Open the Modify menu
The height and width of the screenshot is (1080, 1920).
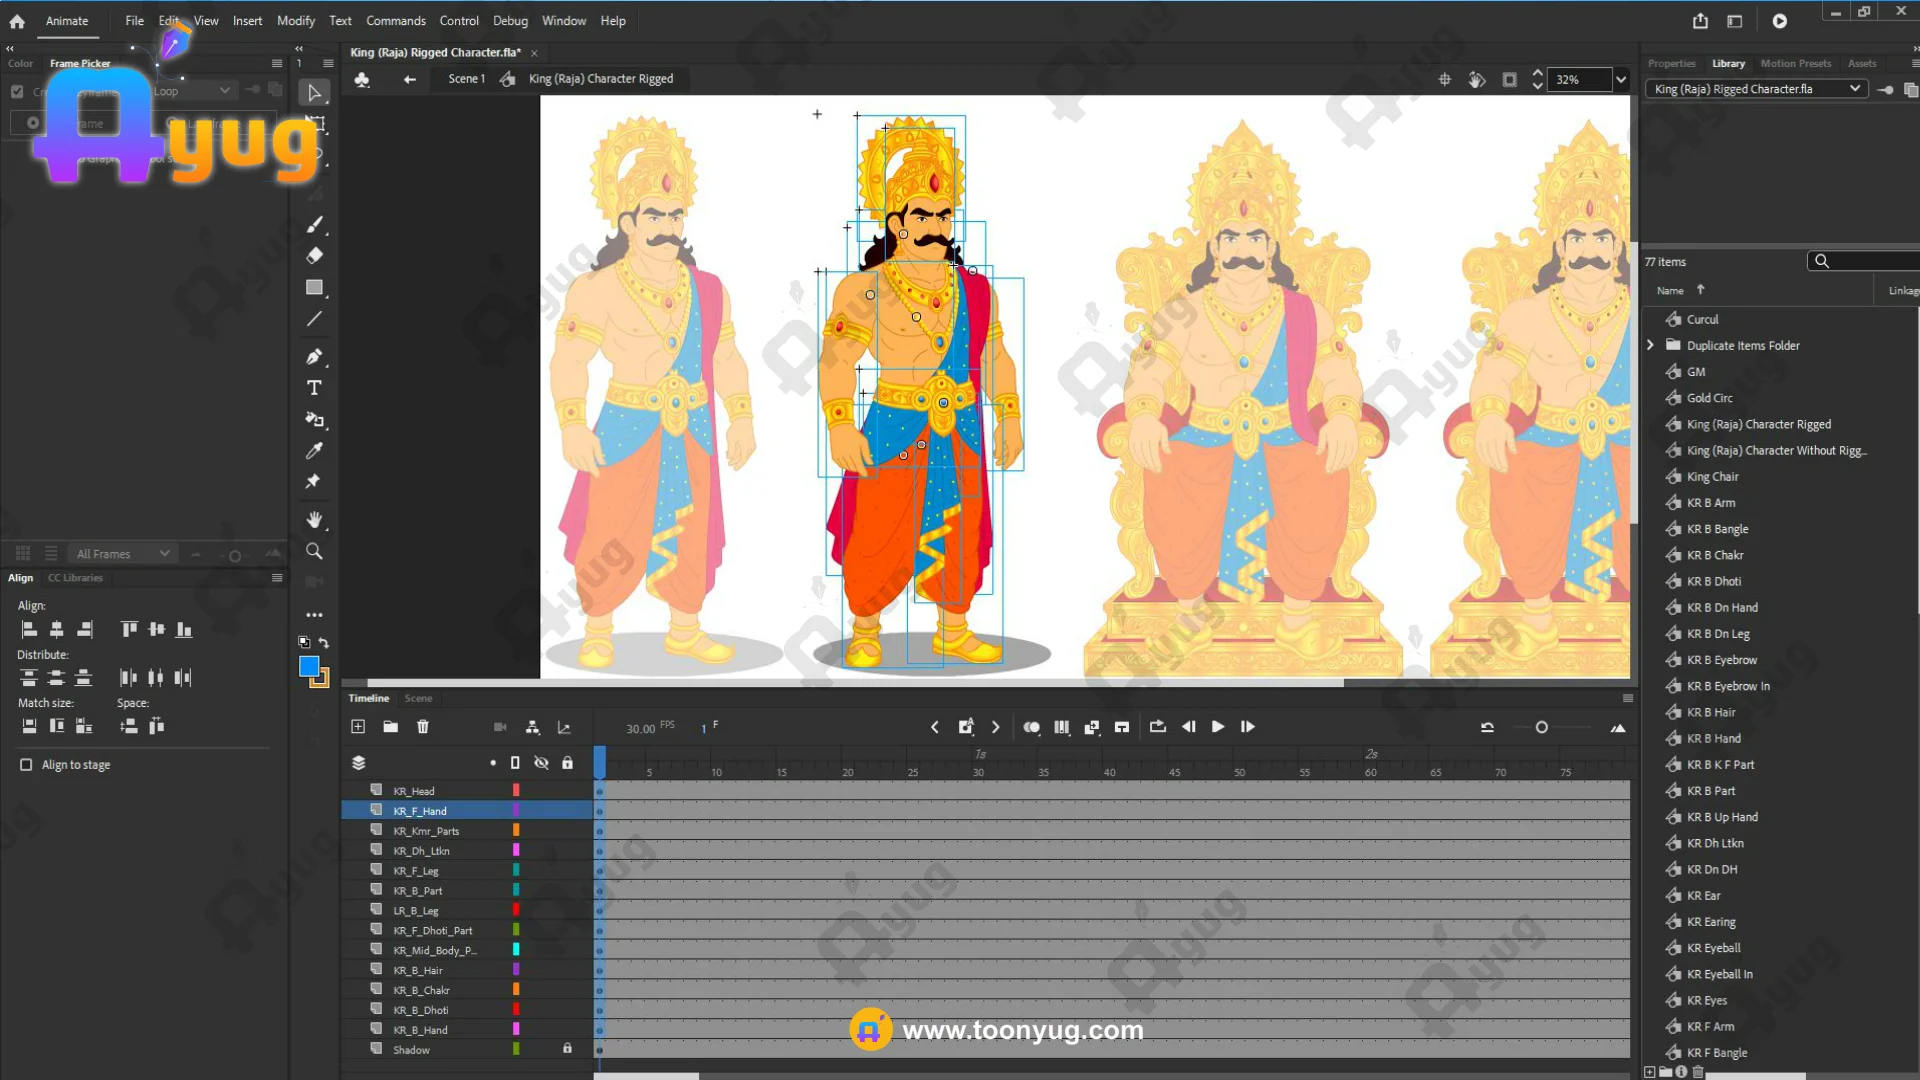(295, 21)
